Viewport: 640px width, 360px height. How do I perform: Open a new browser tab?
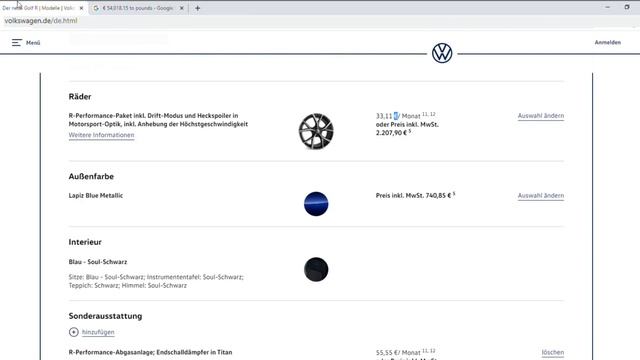pos(198,8)
